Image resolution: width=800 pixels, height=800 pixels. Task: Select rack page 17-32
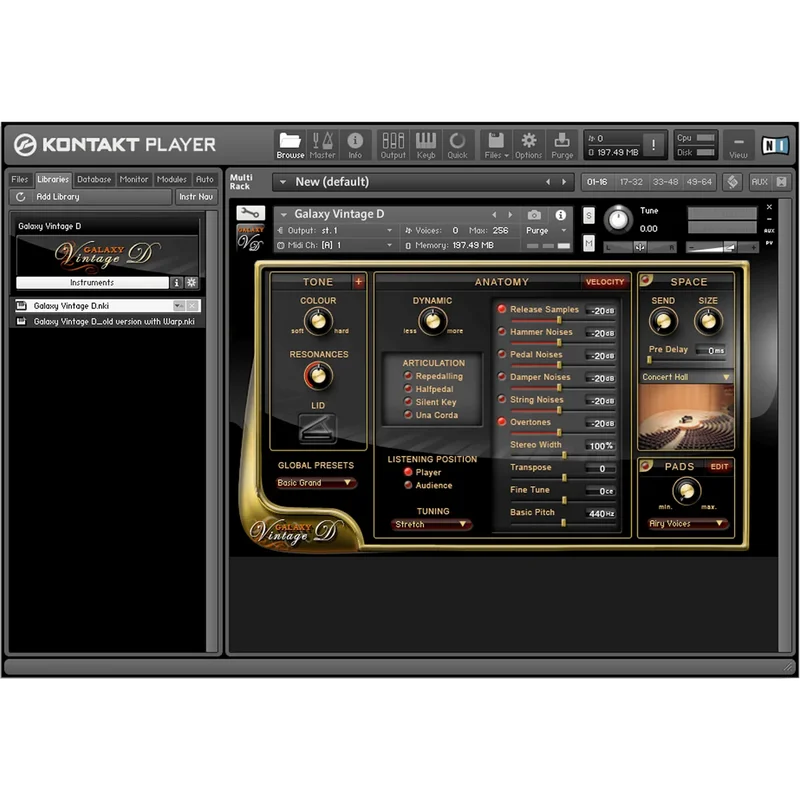(631, 182)
